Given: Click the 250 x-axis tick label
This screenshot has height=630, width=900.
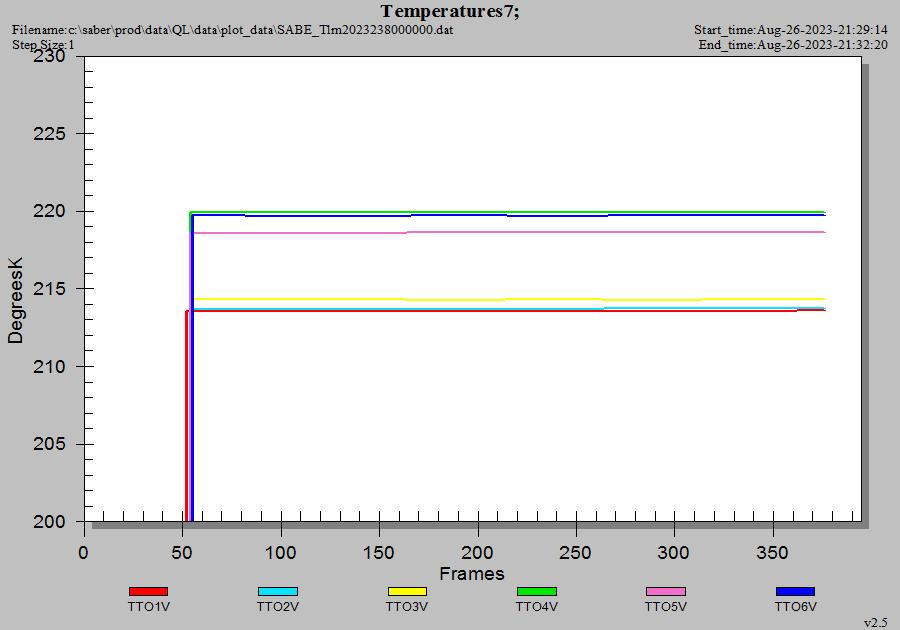Looking at the screenshot, I should coord(575,553).
